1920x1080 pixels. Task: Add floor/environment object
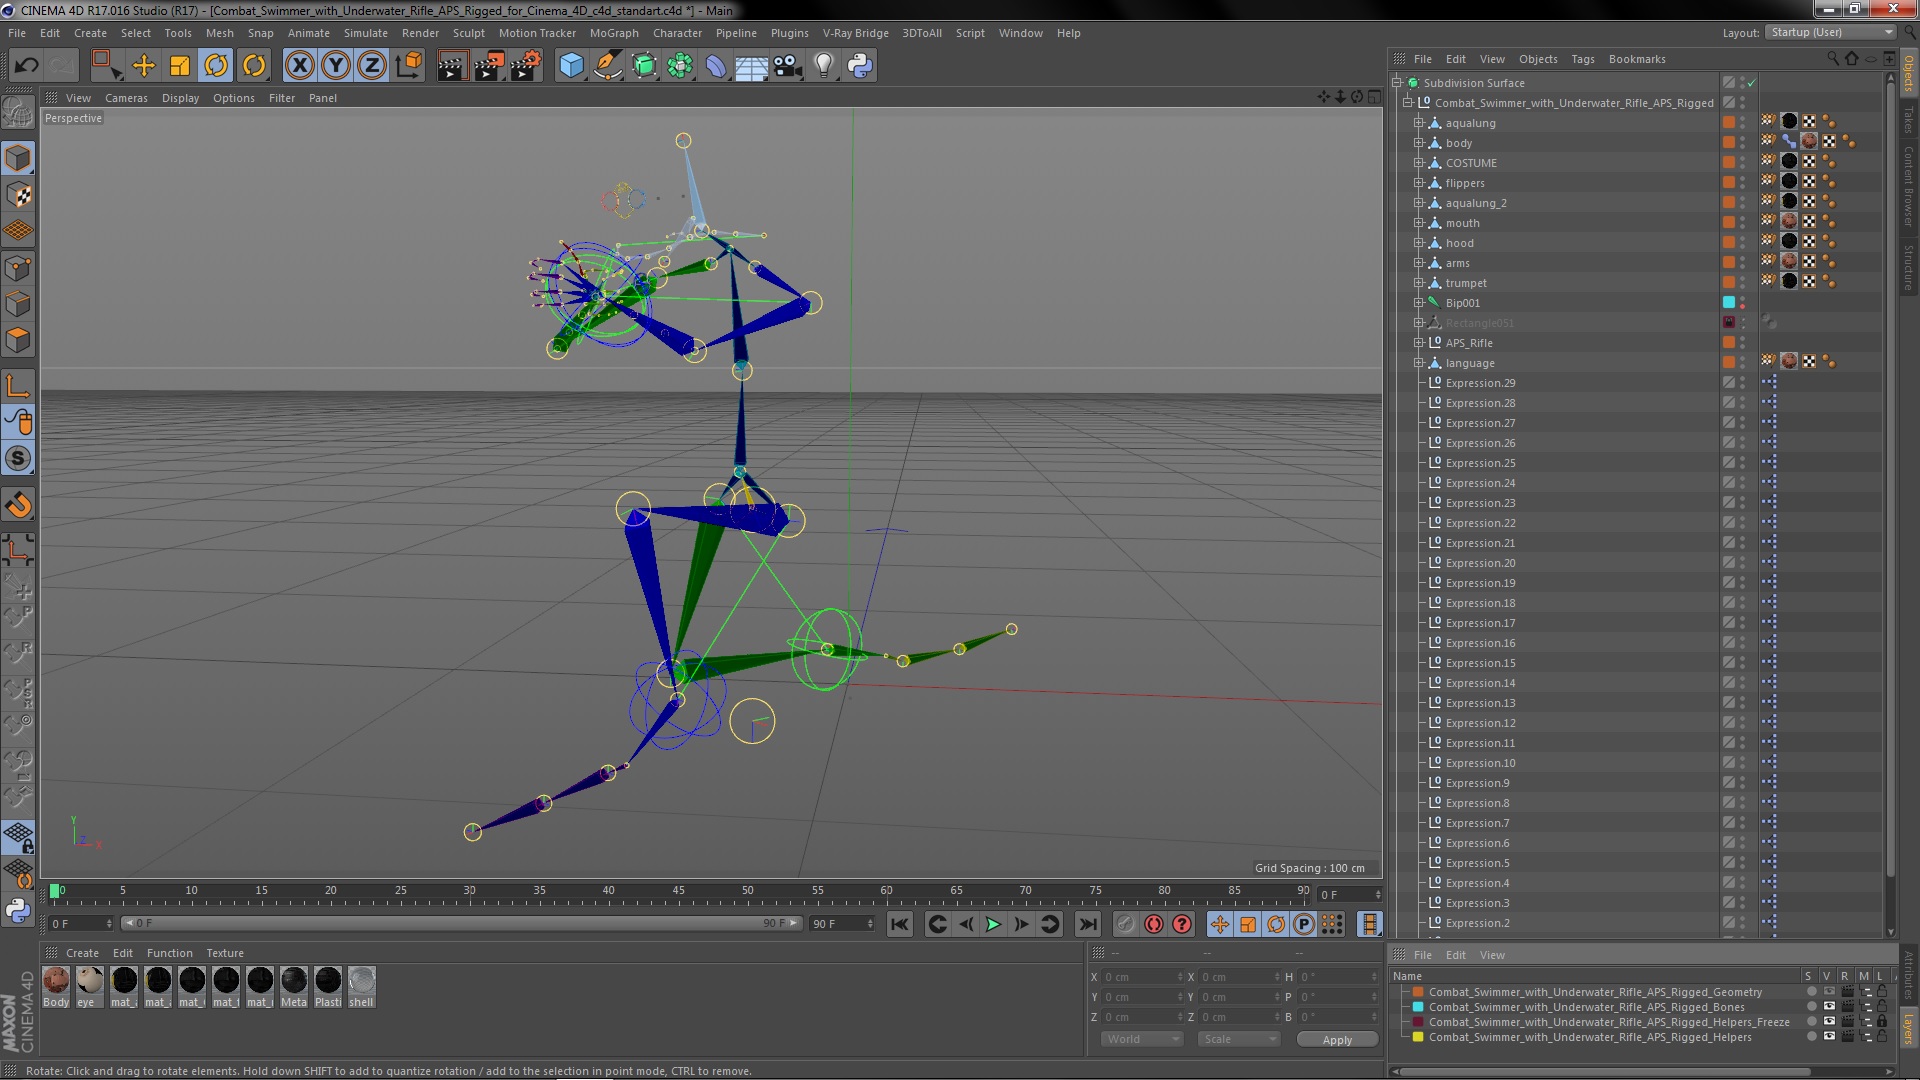pyautogui.click(x=751, y=66)
